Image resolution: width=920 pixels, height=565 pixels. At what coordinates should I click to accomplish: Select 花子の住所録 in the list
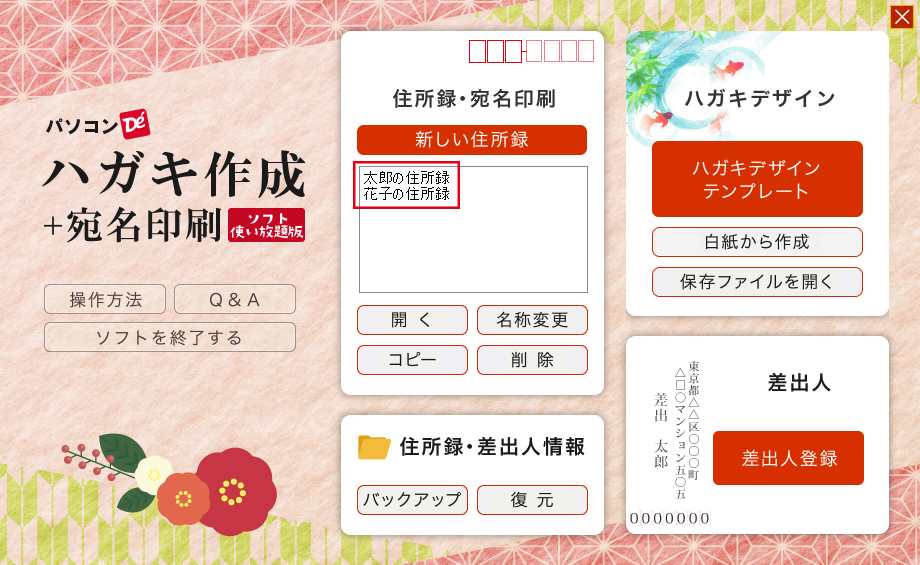[406, 194]
